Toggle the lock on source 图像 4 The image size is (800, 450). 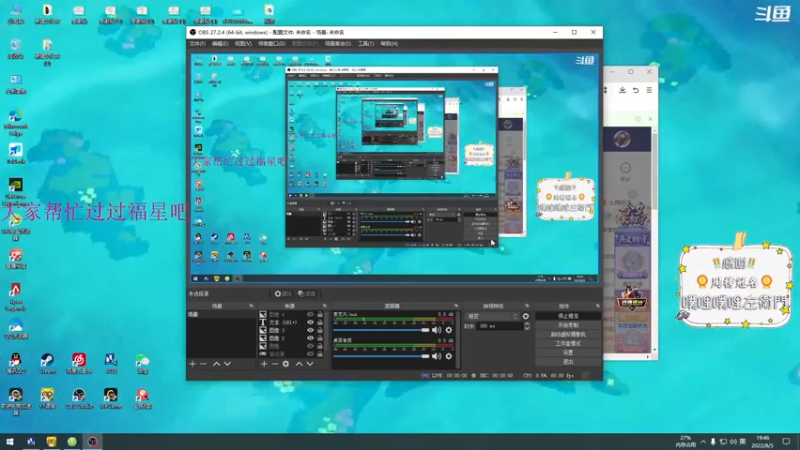click(x=320, y=315)
